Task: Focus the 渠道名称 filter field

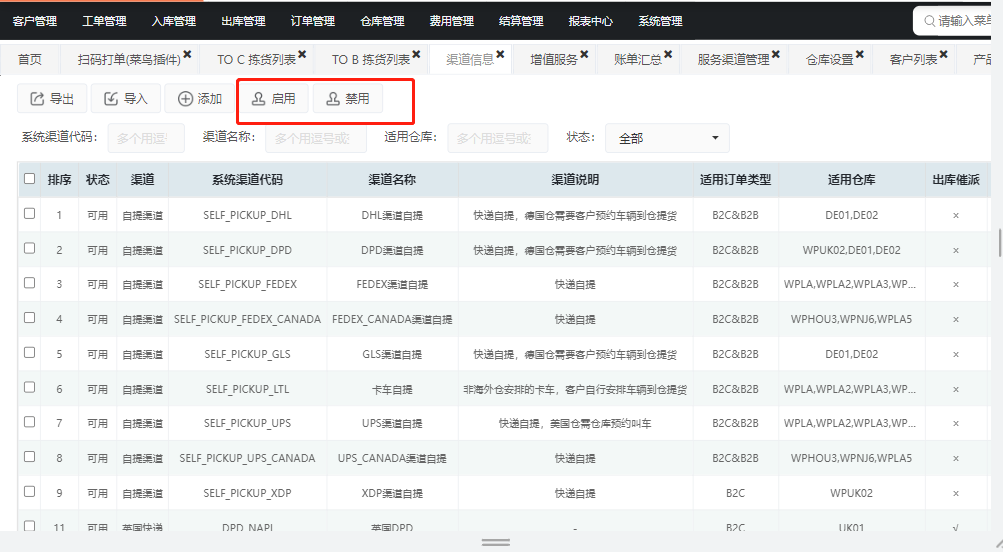Action: tap(316, 138)
